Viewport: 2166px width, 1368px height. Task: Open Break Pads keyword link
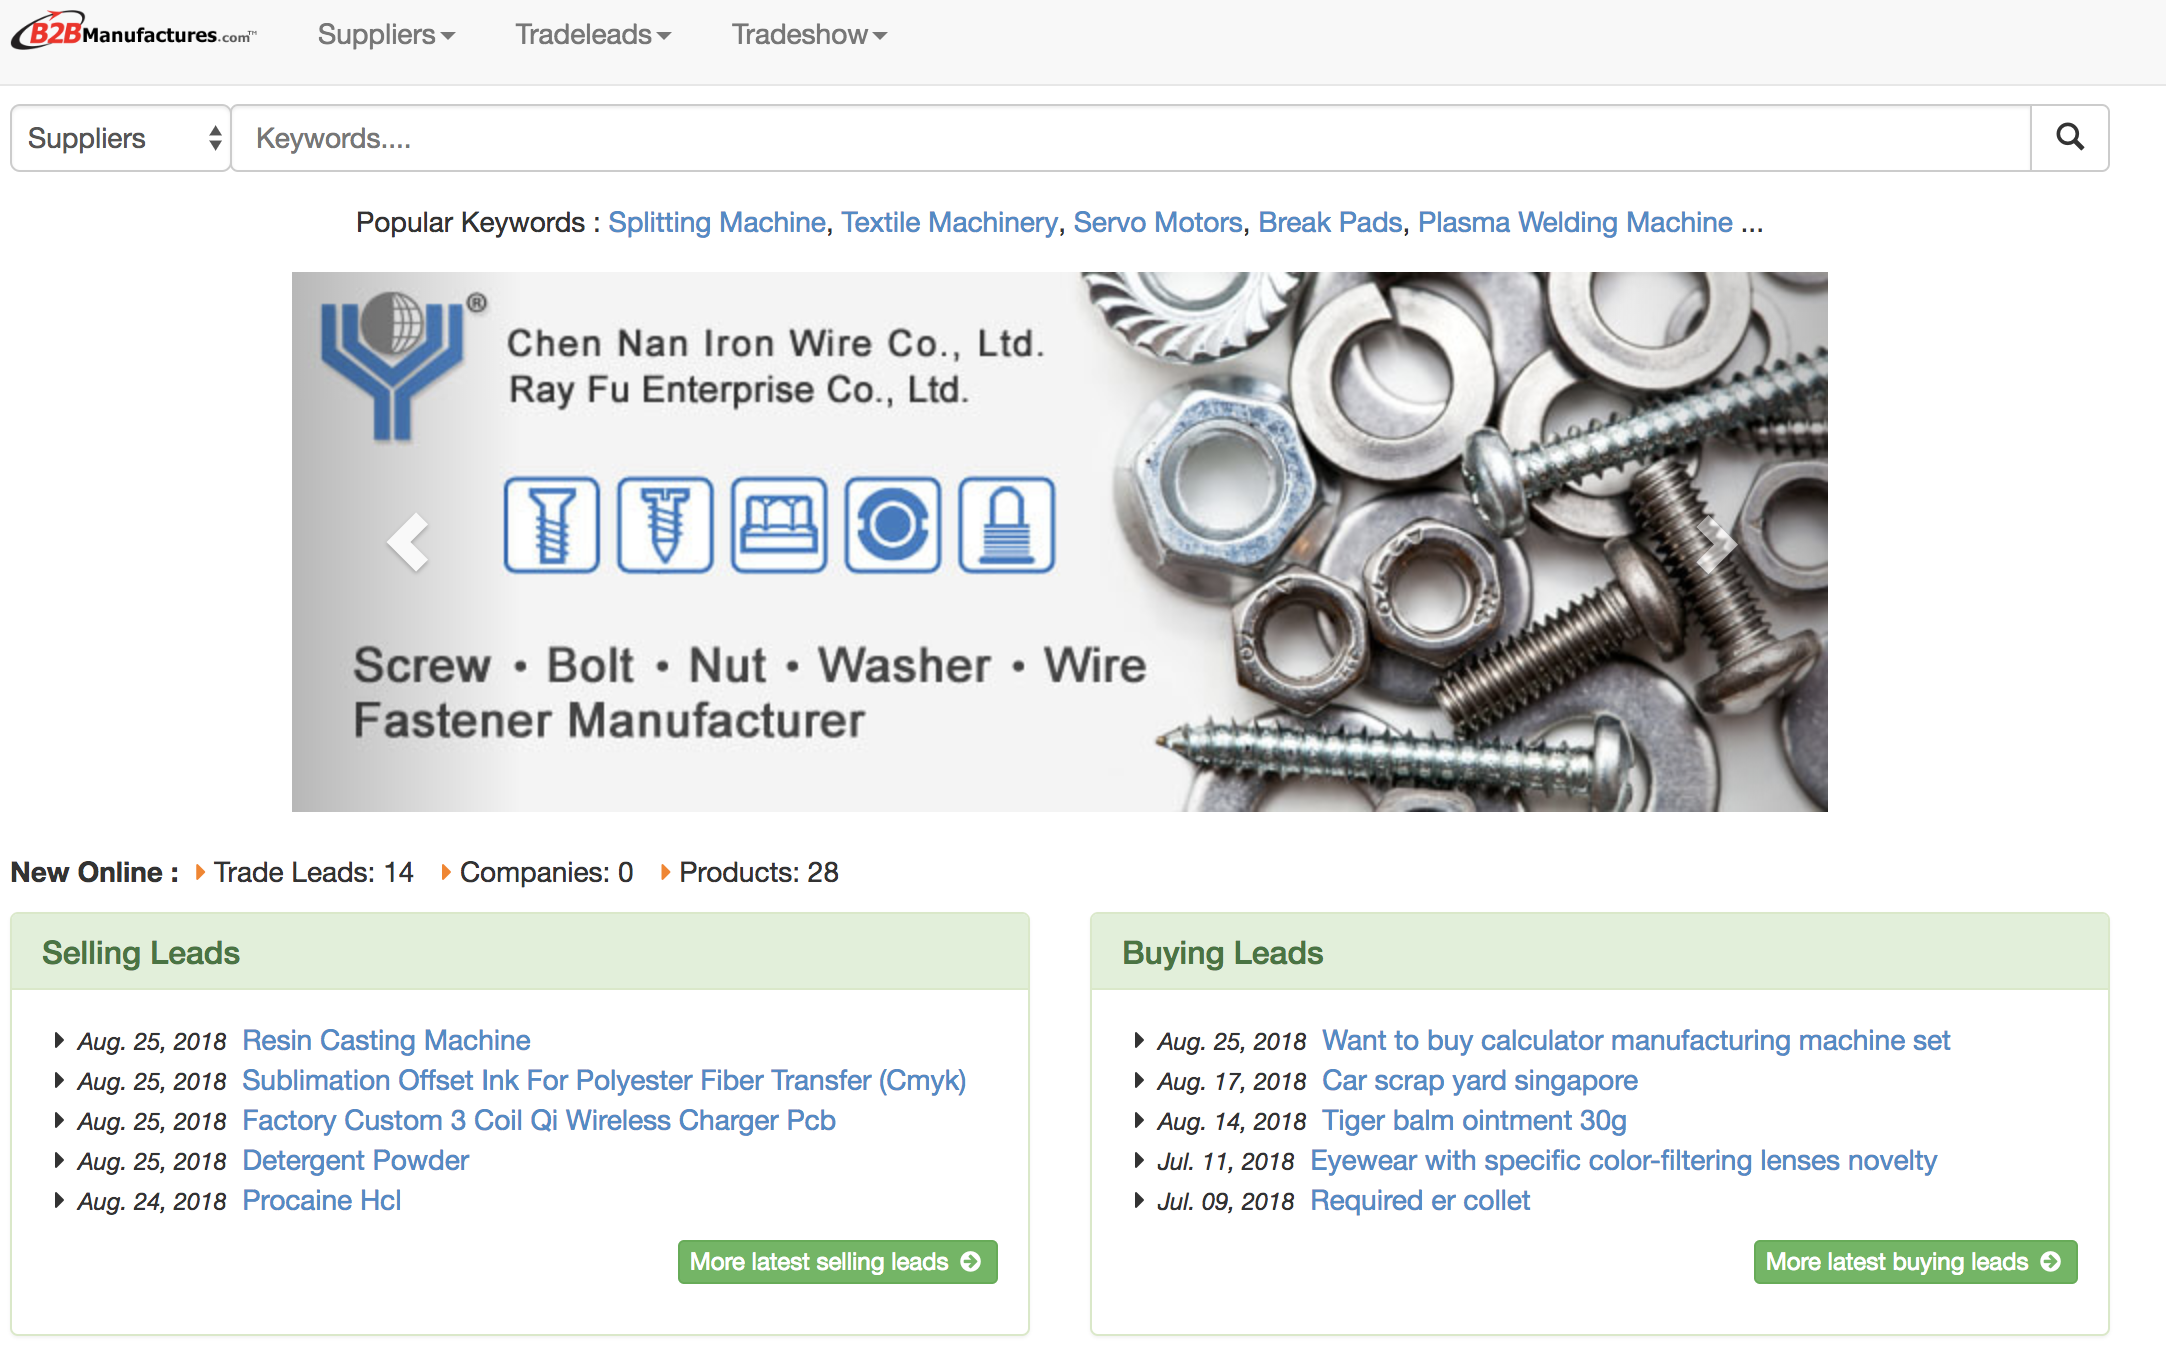1330,222
